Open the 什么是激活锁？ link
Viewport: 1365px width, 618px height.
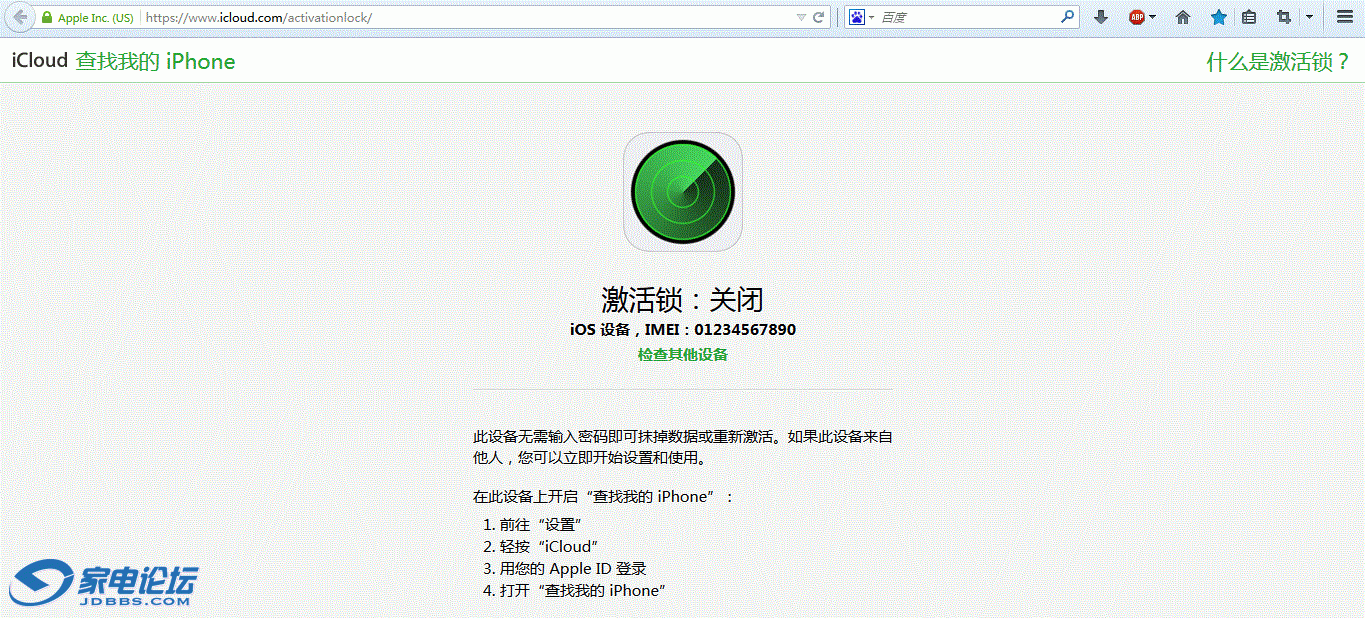coord(1278,62)
